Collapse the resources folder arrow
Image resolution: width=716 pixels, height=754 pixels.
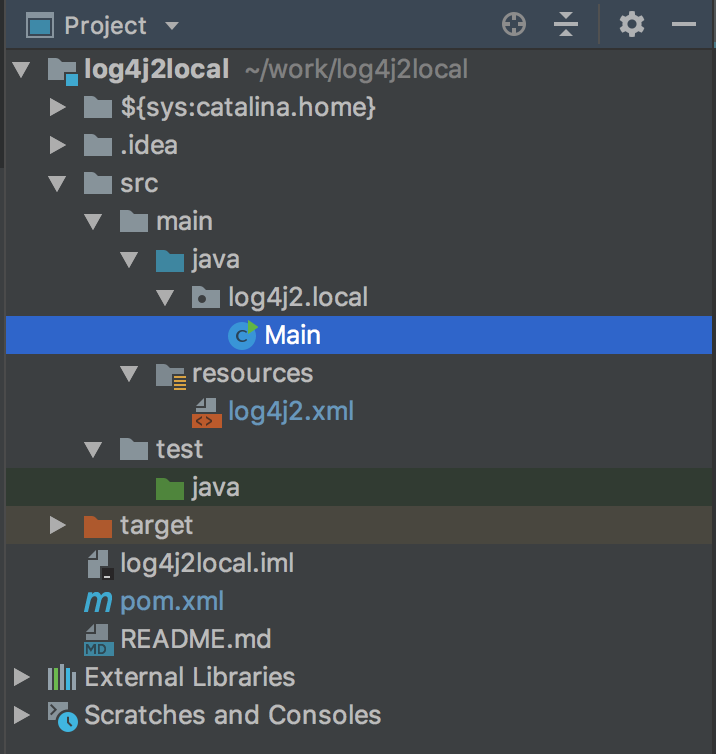pos(129,374)
